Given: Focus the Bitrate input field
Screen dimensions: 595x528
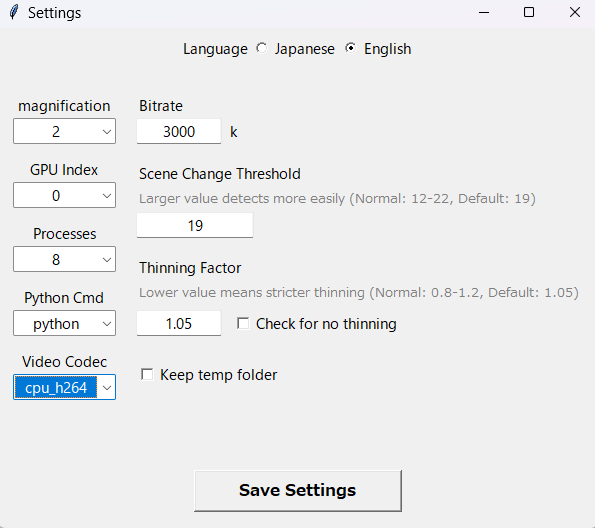Looking at the screenshot, I should coord(179,131).
